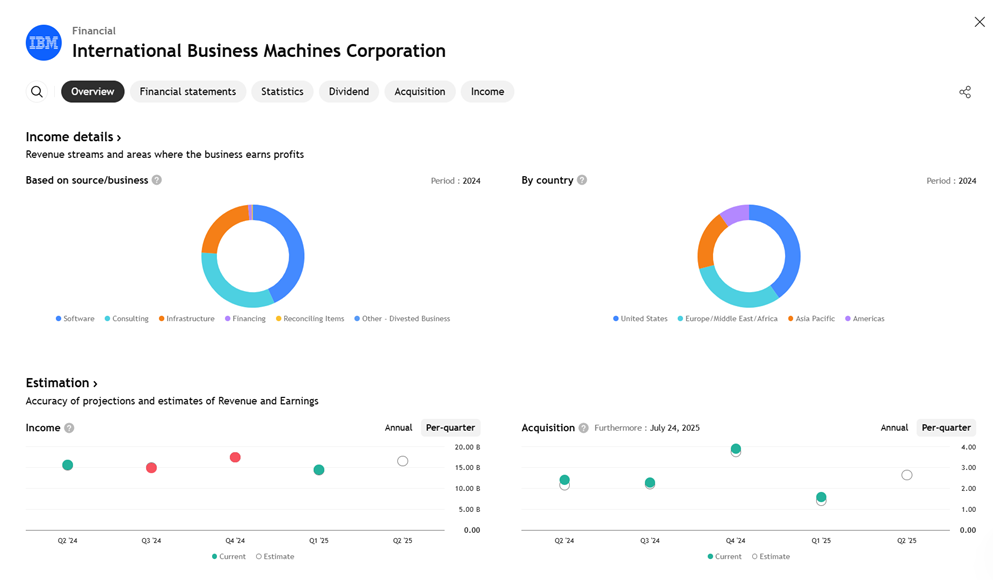Click the 'Furthermore : July 24, 2025' text
This screenshot has width=993, height=580.
(647, 428)
